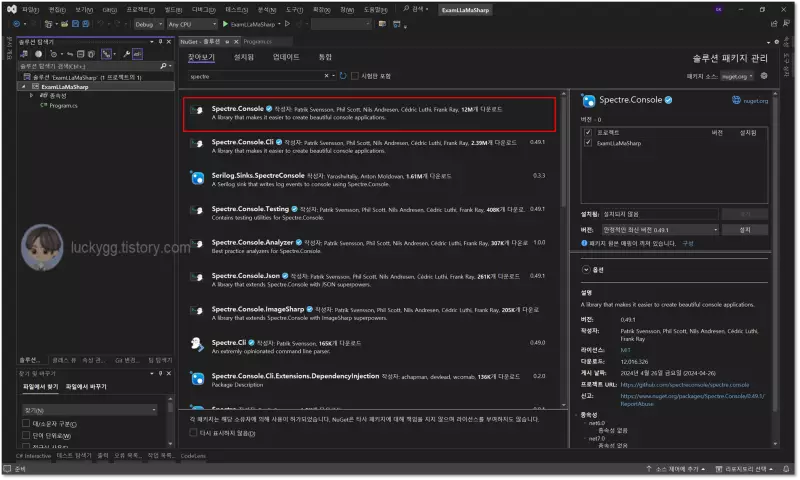
Task: Click the status bar notification icon at bottom-left
Action: coord(7,469)
